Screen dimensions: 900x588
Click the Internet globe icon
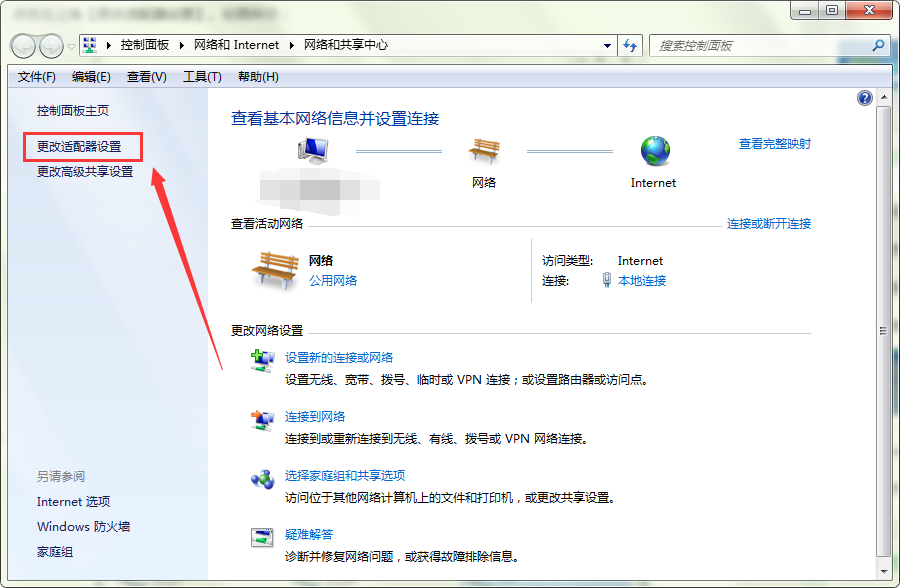coord(655,151)
